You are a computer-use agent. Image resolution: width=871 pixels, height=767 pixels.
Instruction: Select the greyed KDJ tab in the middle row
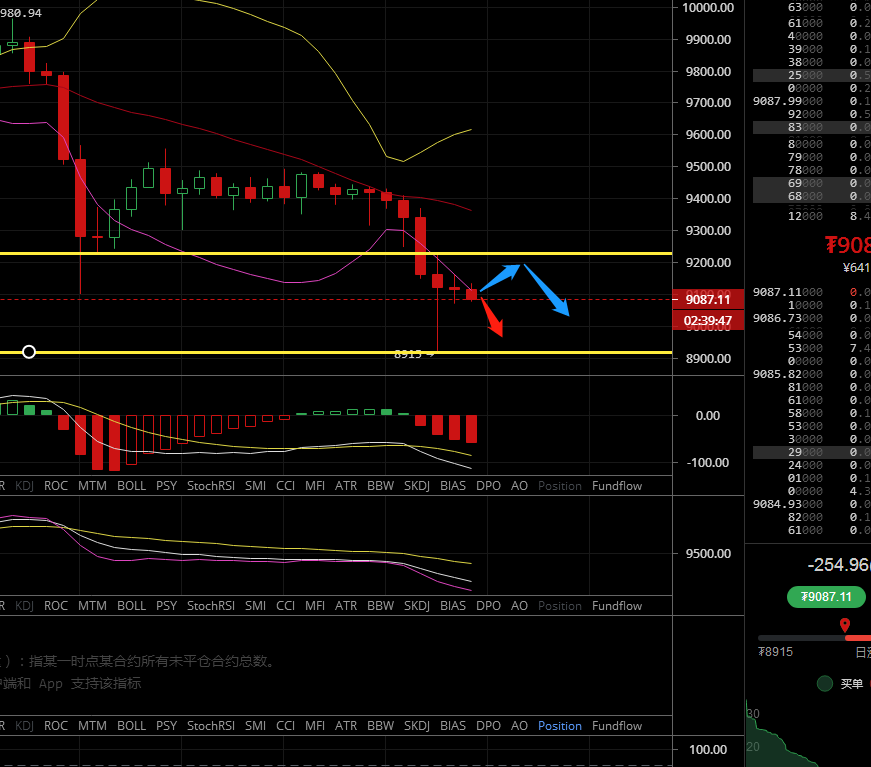[24, 606]
